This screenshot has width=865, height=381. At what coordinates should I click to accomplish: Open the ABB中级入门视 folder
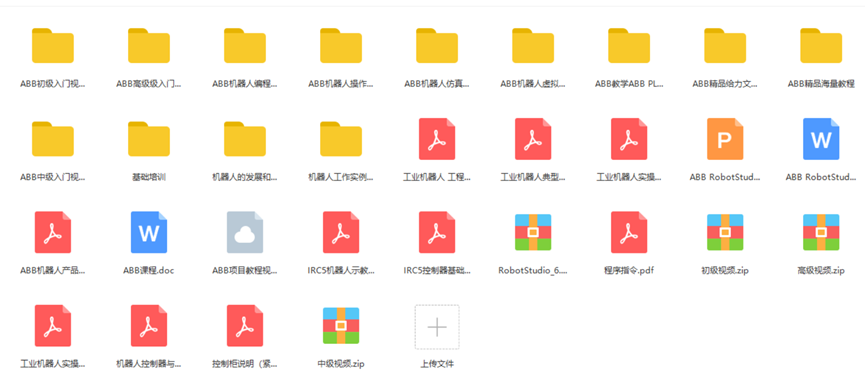tap(53, 139)
